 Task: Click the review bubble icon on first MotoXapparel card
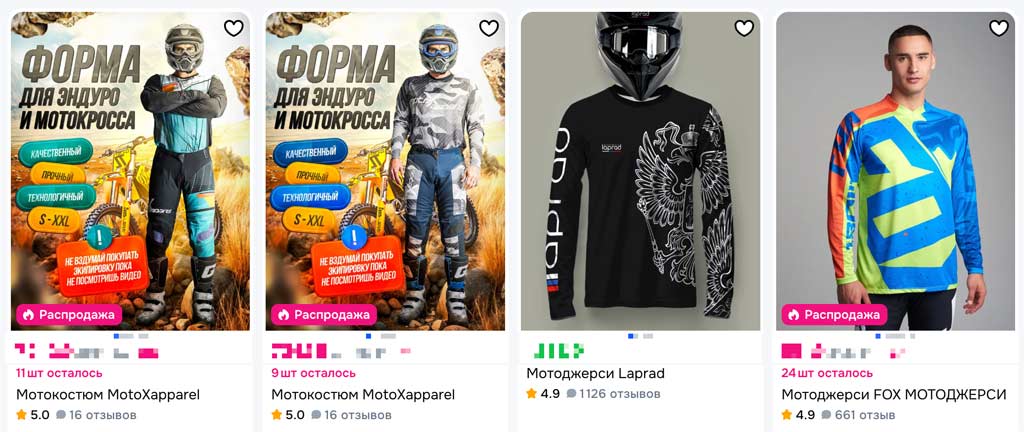coord(61,414)
